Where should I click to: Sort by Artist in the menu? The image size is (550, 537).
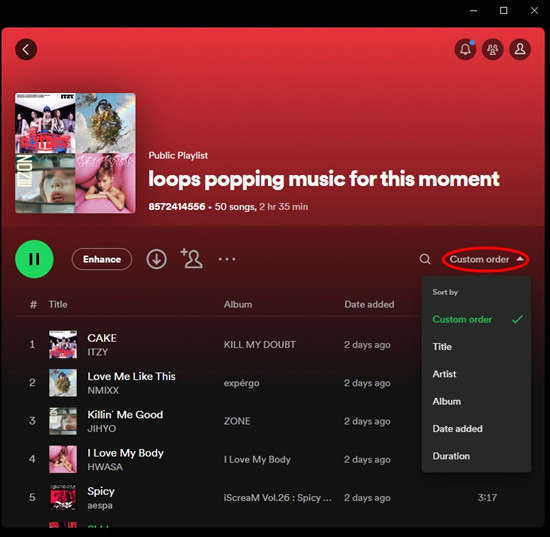click(477, 374)
